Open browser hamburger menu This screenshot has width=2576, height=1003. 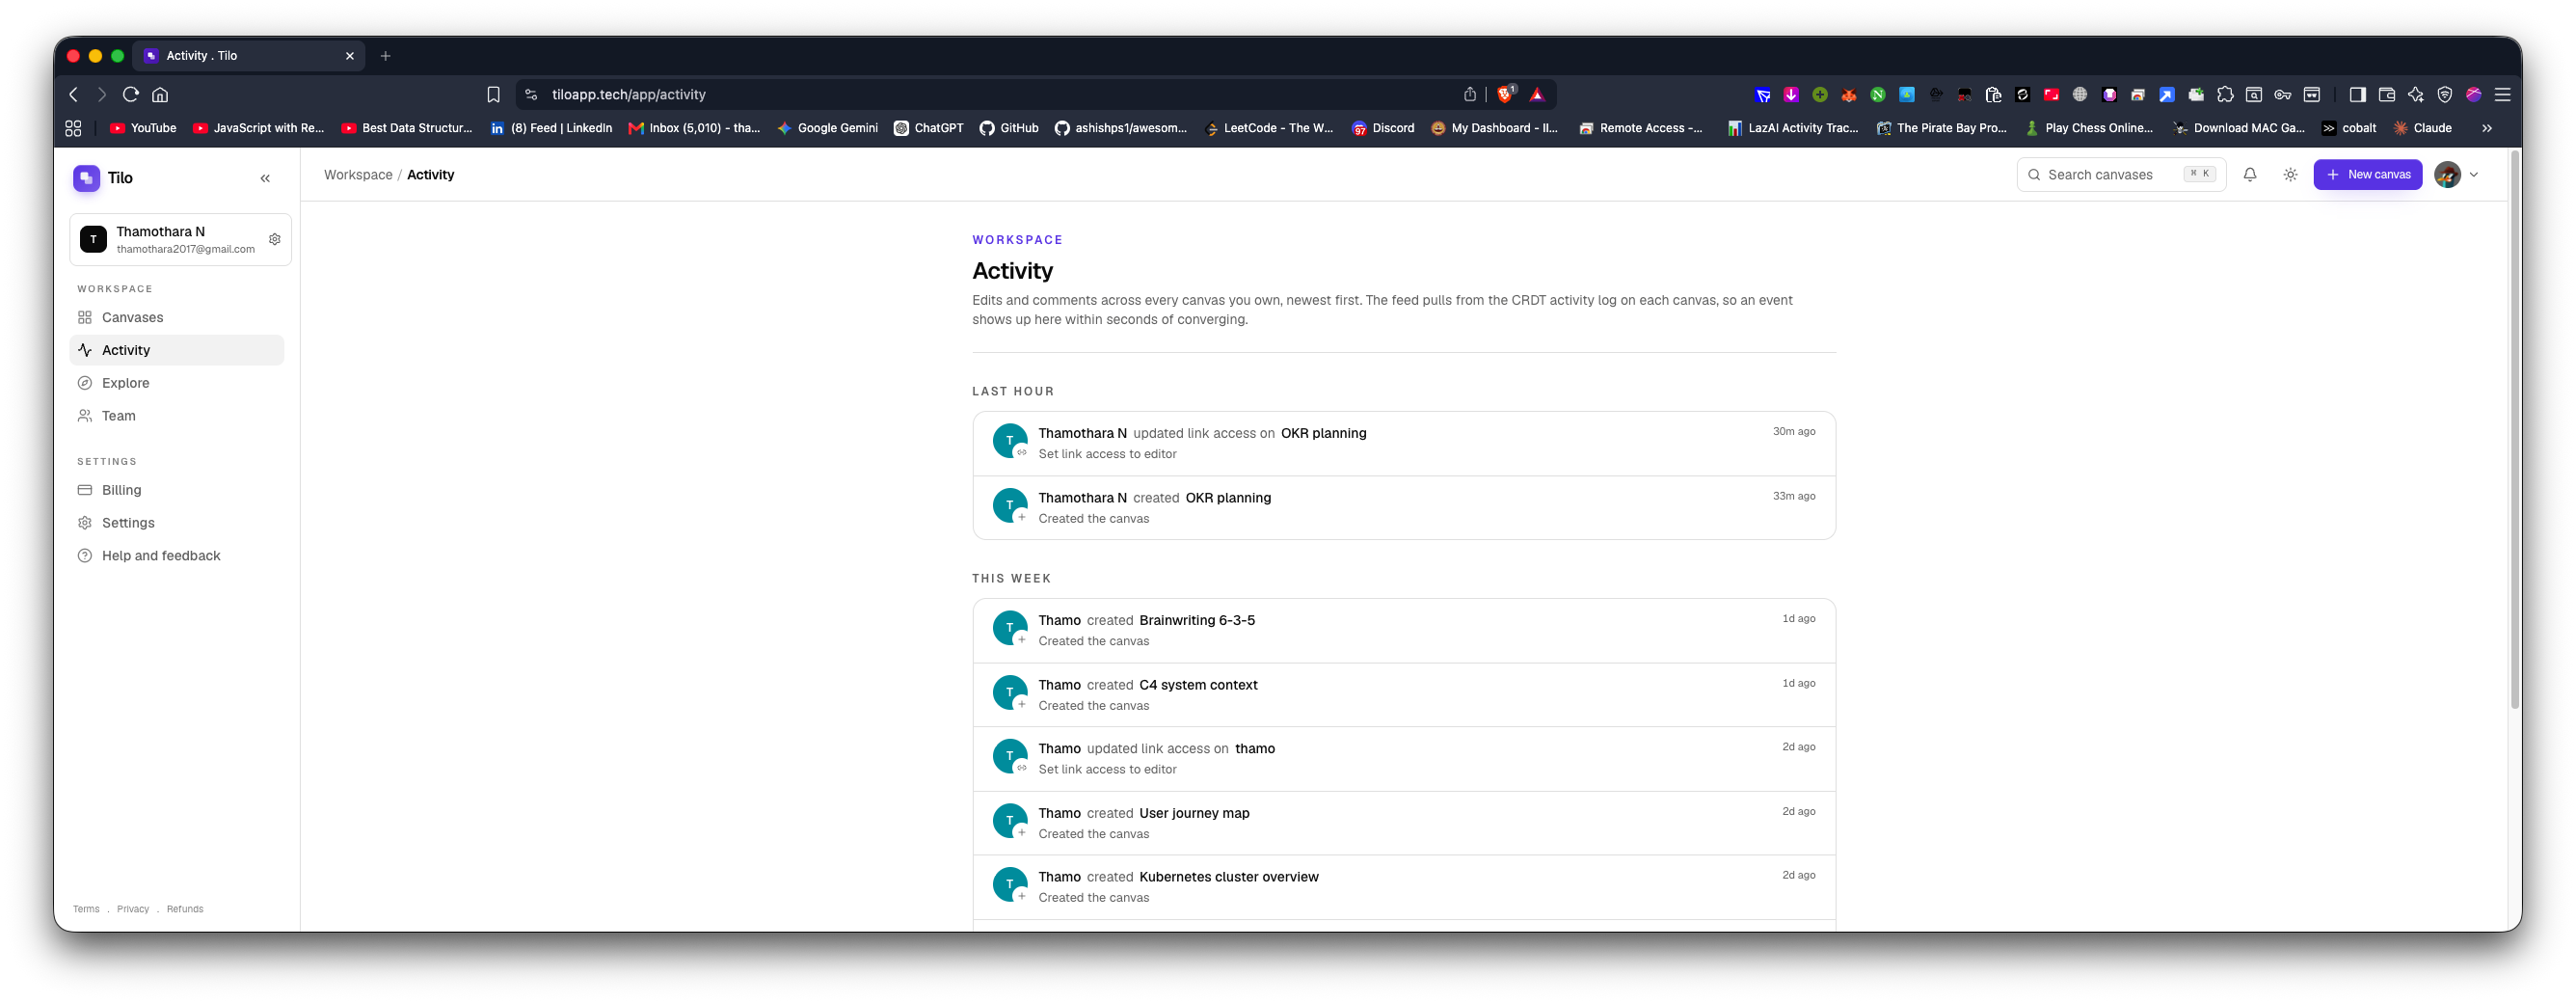[x=2503, y=94]
